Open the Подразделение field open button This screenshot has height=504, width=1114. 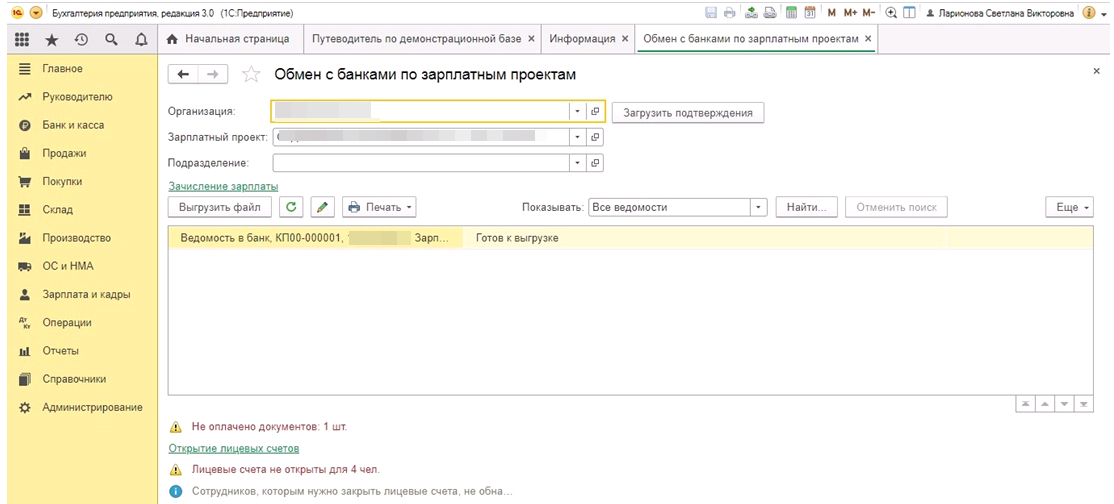pyautogui.click(x=595, y=163)
